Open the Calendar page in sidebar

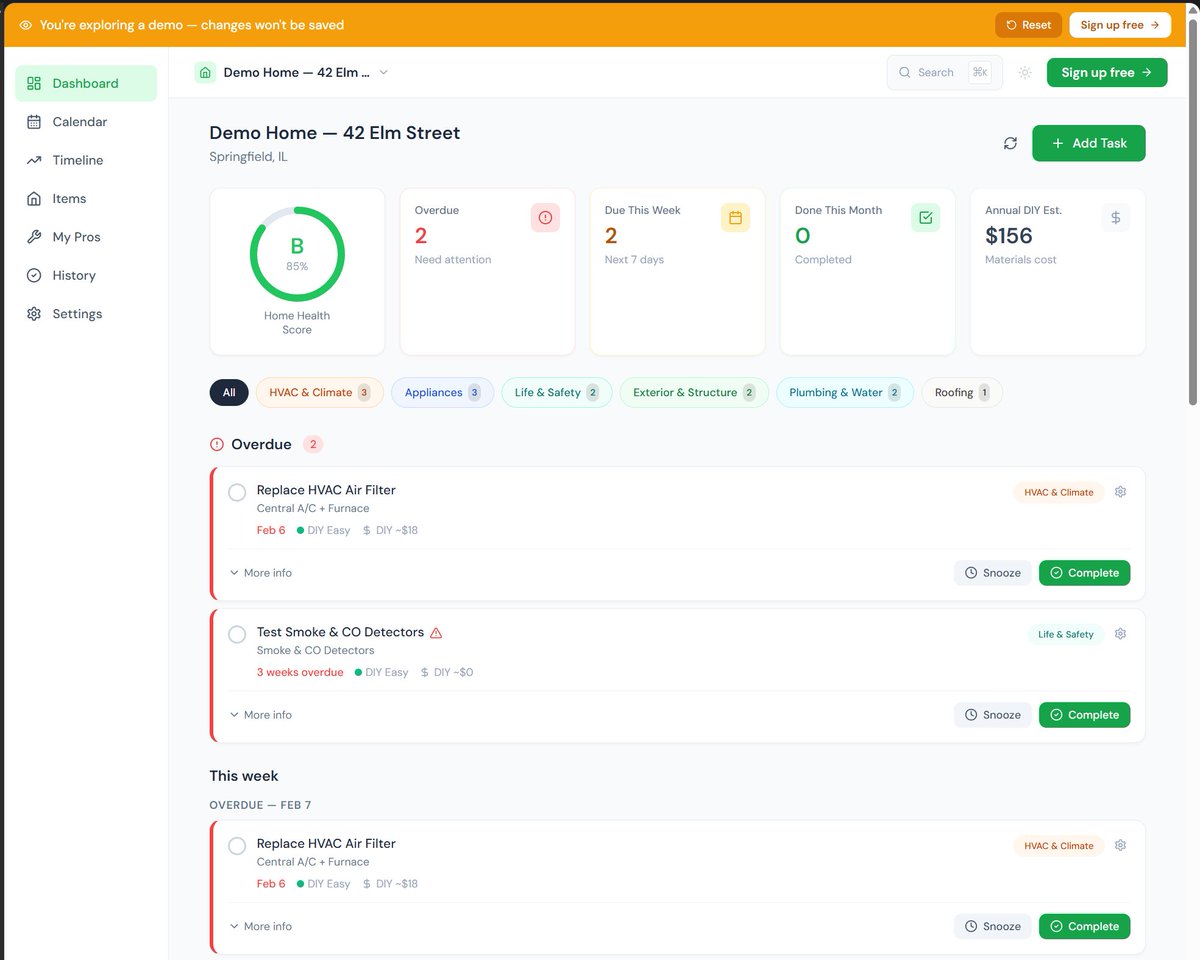point(86,122)
